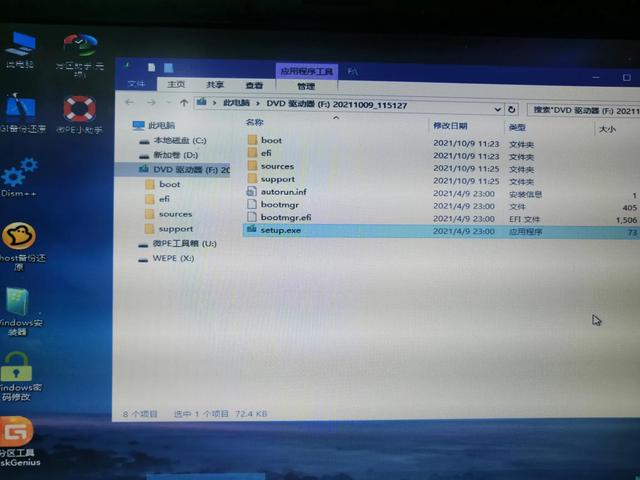Open boot folder in navigation tree

(163, 184)
